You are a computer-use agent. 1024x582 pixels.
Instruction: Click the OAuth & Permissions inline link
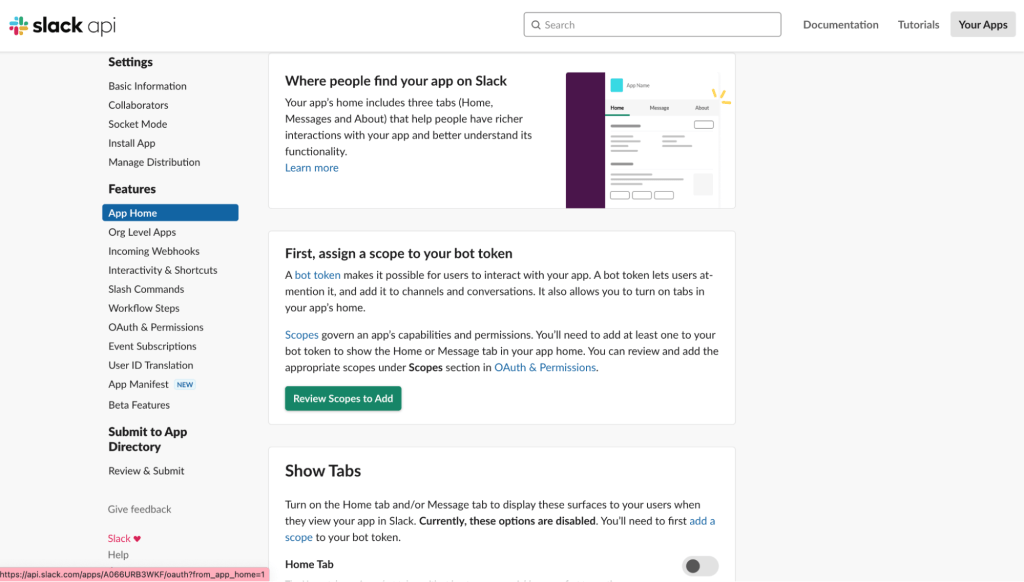coord(545,367)
